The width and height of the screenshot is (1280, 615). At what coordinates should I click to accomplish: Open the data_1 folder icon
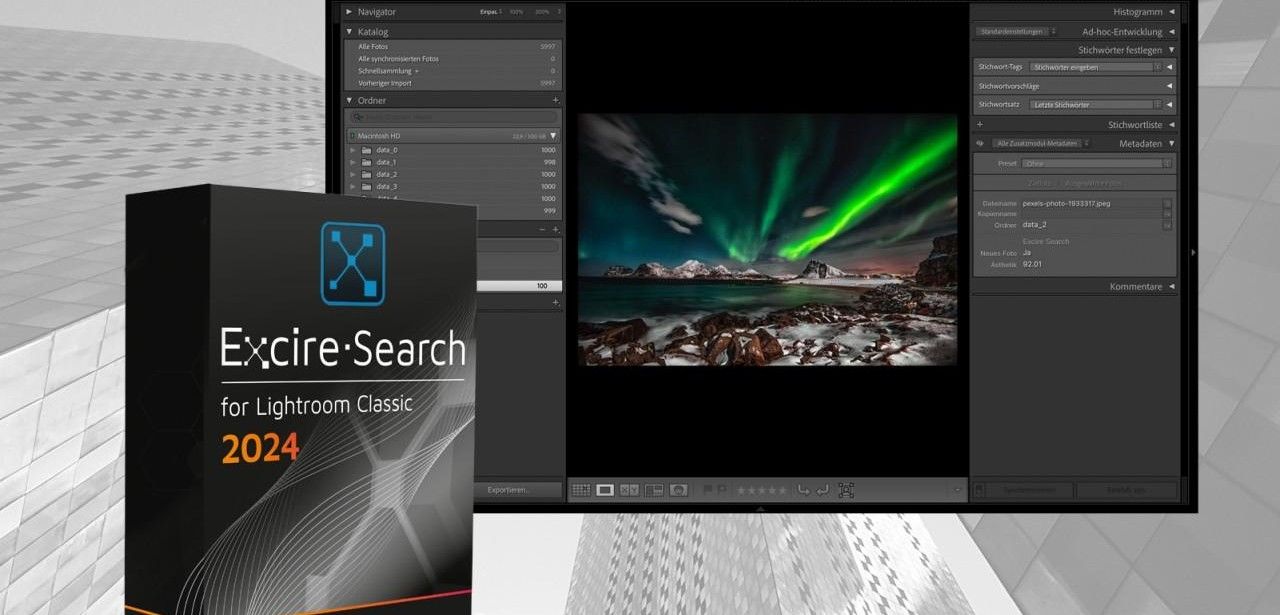point(367,162)
